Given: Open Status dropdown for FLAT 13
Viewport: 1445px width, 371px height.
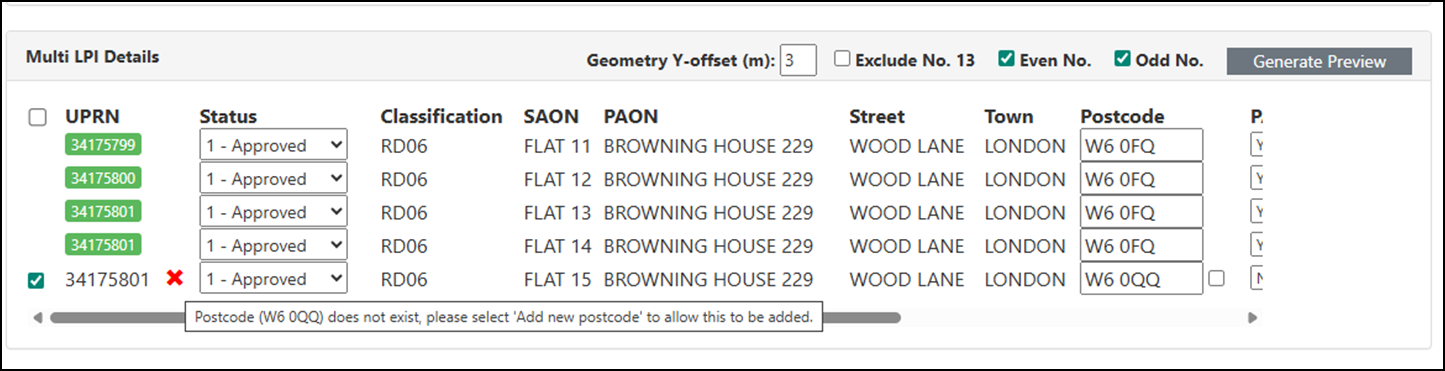Looking at the screenshot, I should click(273, 212).
